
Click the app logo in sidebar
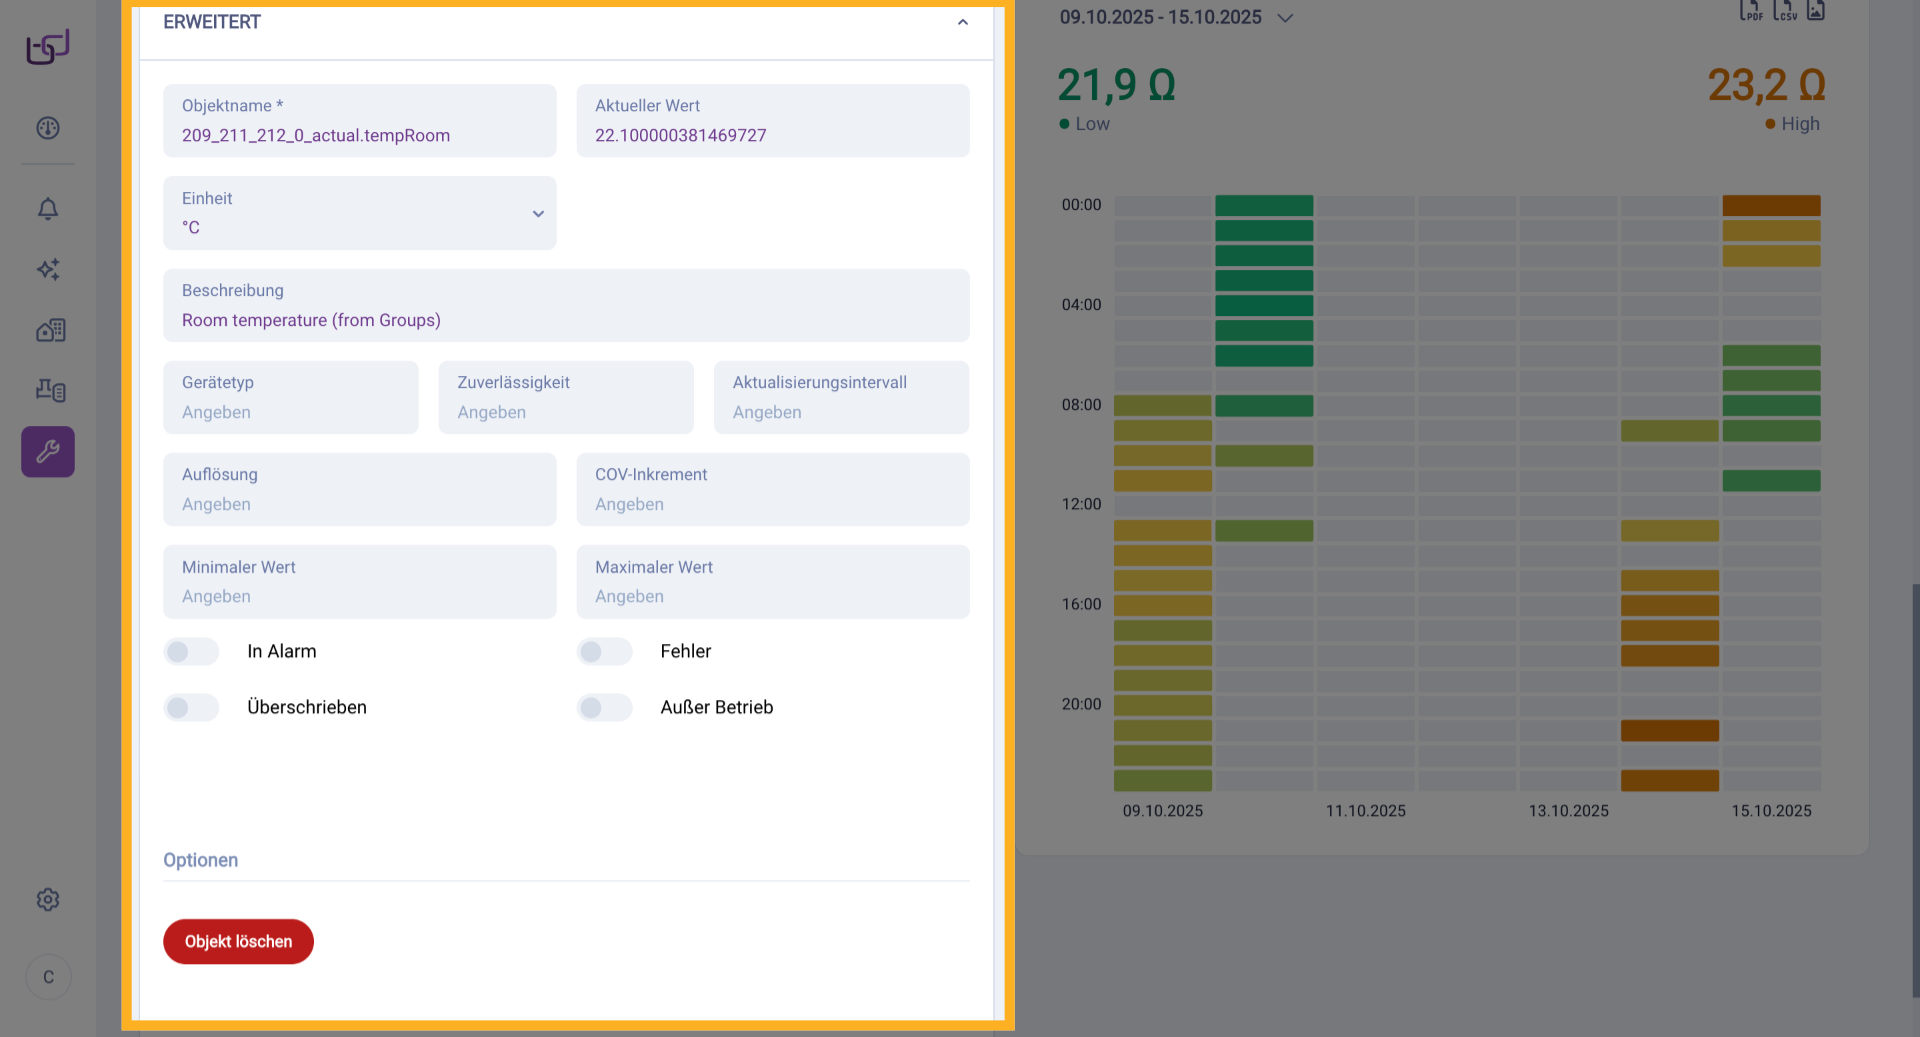coord(48,47)
